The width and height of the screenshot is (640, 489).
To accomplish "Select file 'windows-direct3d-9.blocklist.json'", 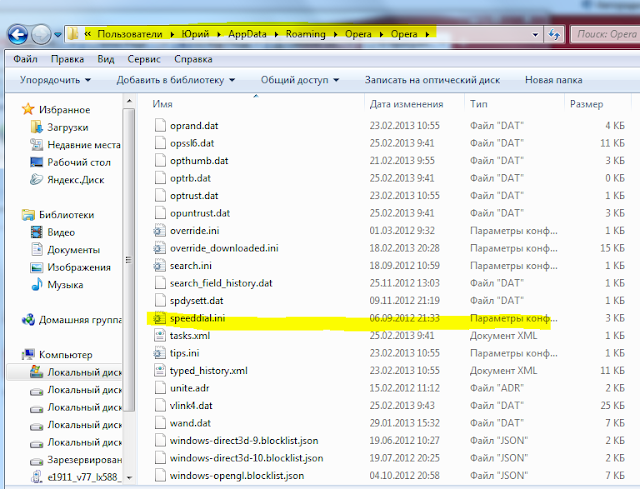I will click(244, 441).
